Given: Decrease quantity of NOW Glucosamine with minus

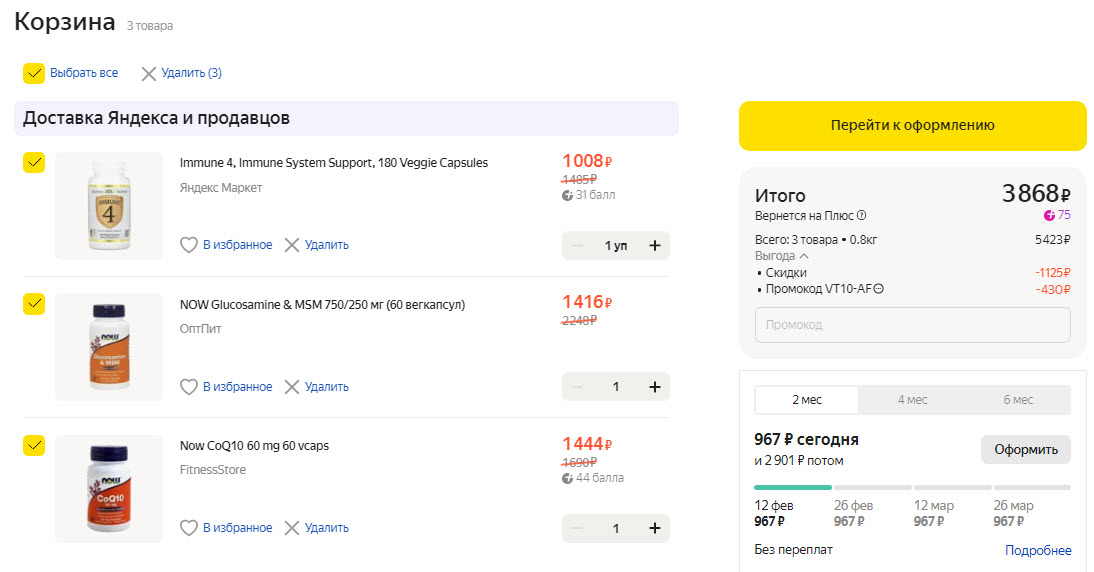Looking at the screenshot, I should pos(576,387).
